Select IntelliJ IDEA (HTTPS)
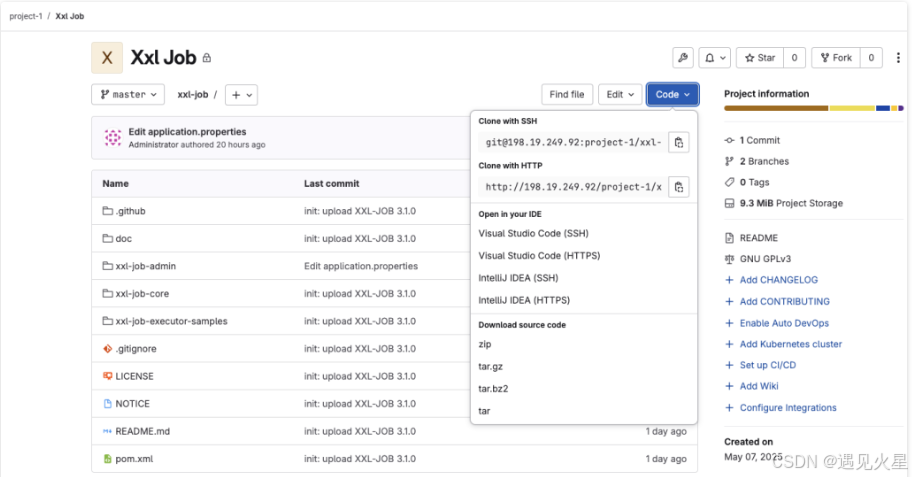Image resolution: width=912 pixels, height=477 pixels. [x=524, y=300]
